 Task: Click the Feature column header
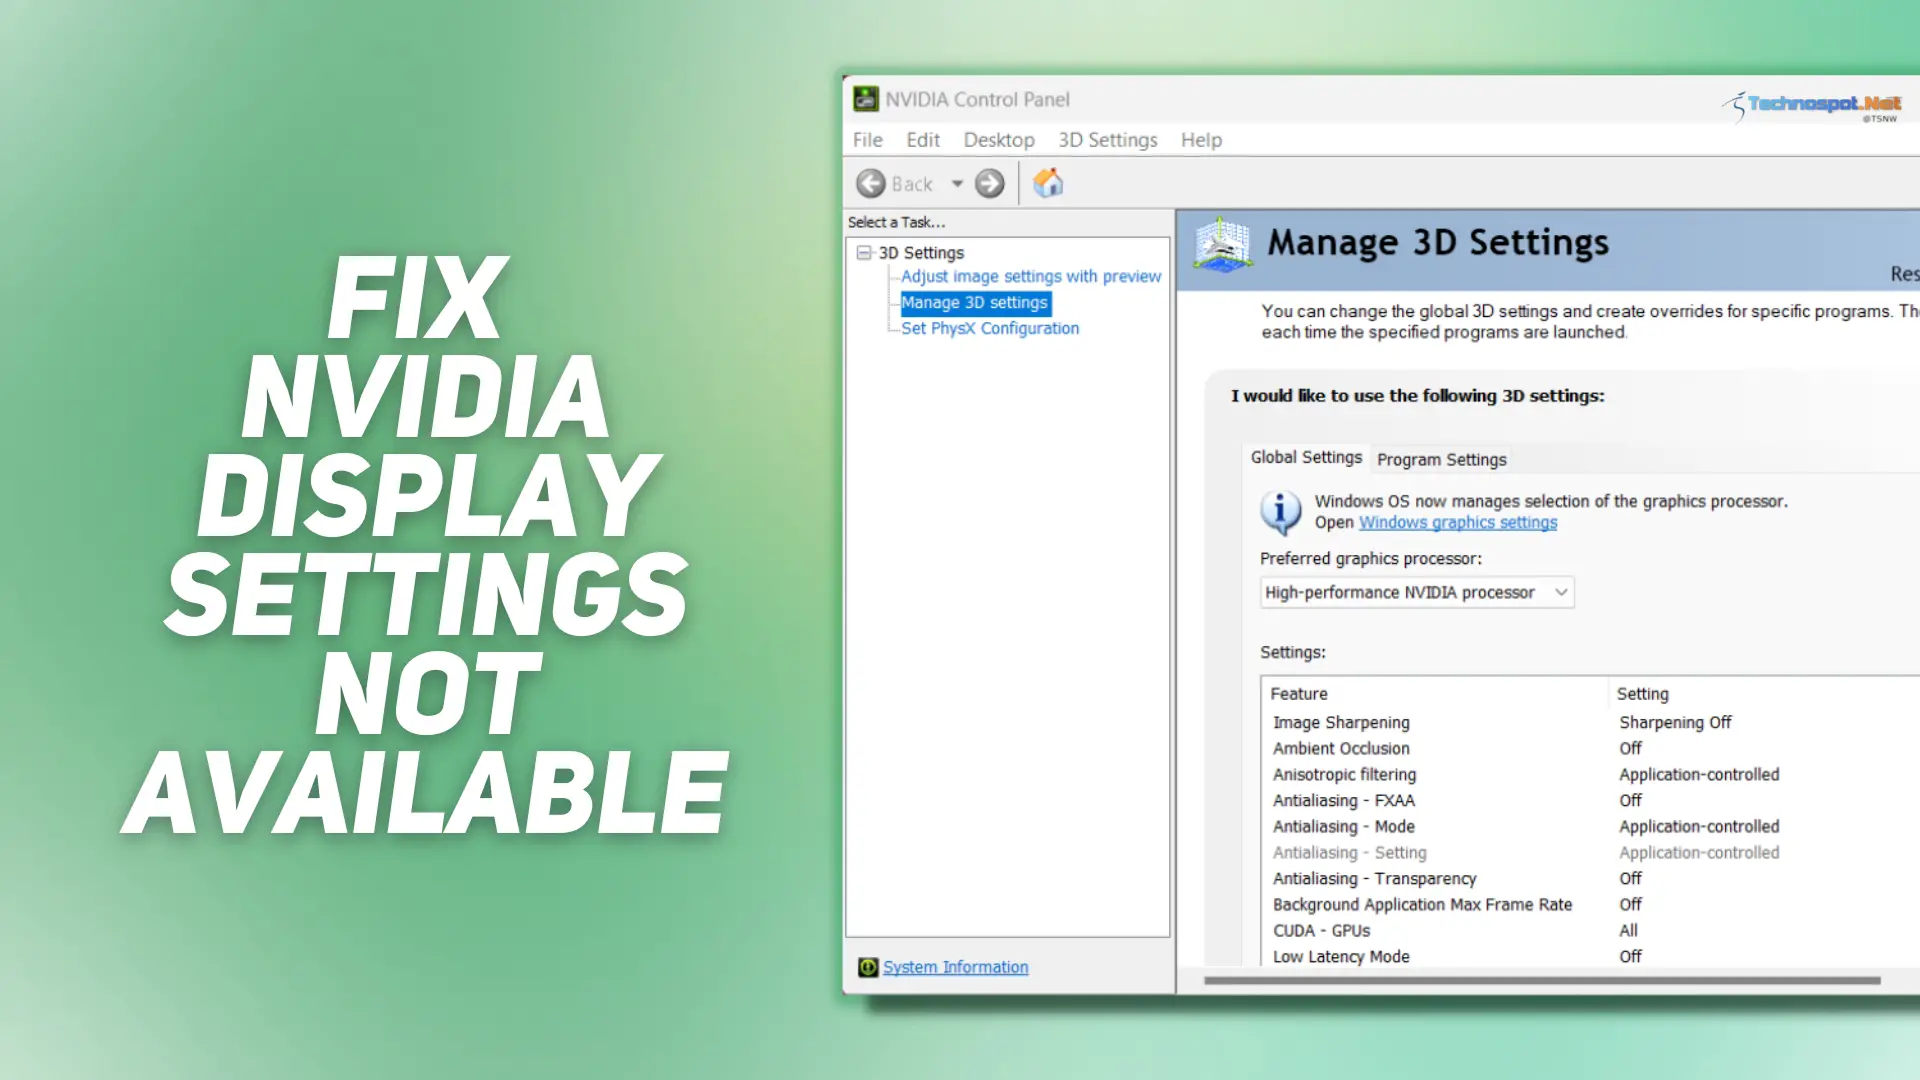pos(1434,694)
